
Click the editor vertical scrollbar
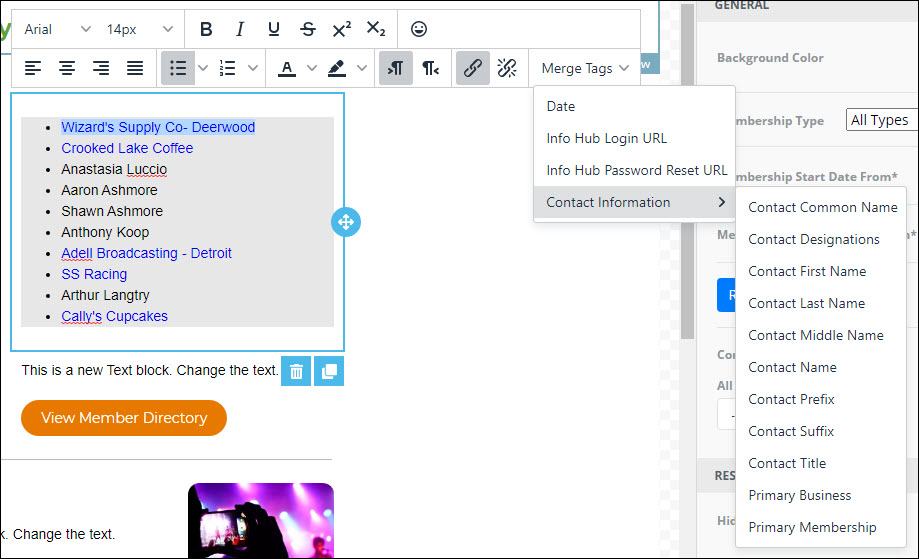[x=687, y=170]
